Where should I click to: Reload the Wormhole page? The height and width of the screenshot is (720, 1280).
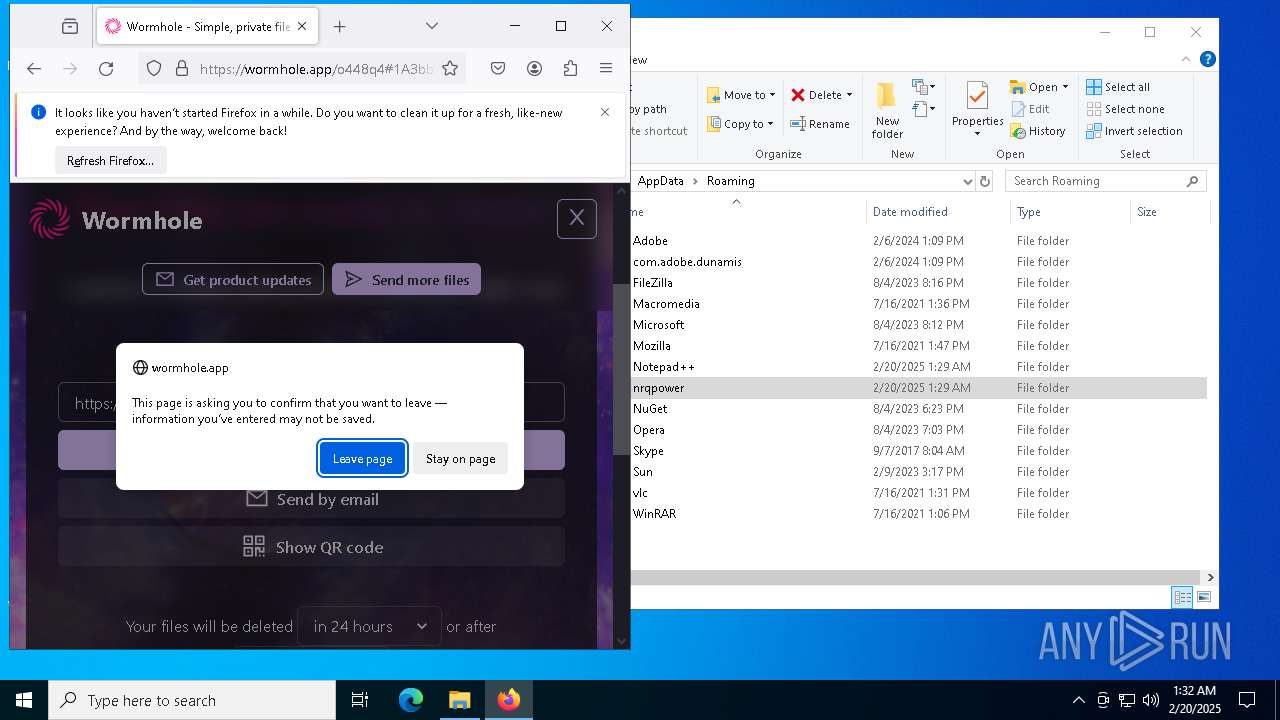click(x=106, y=68)
